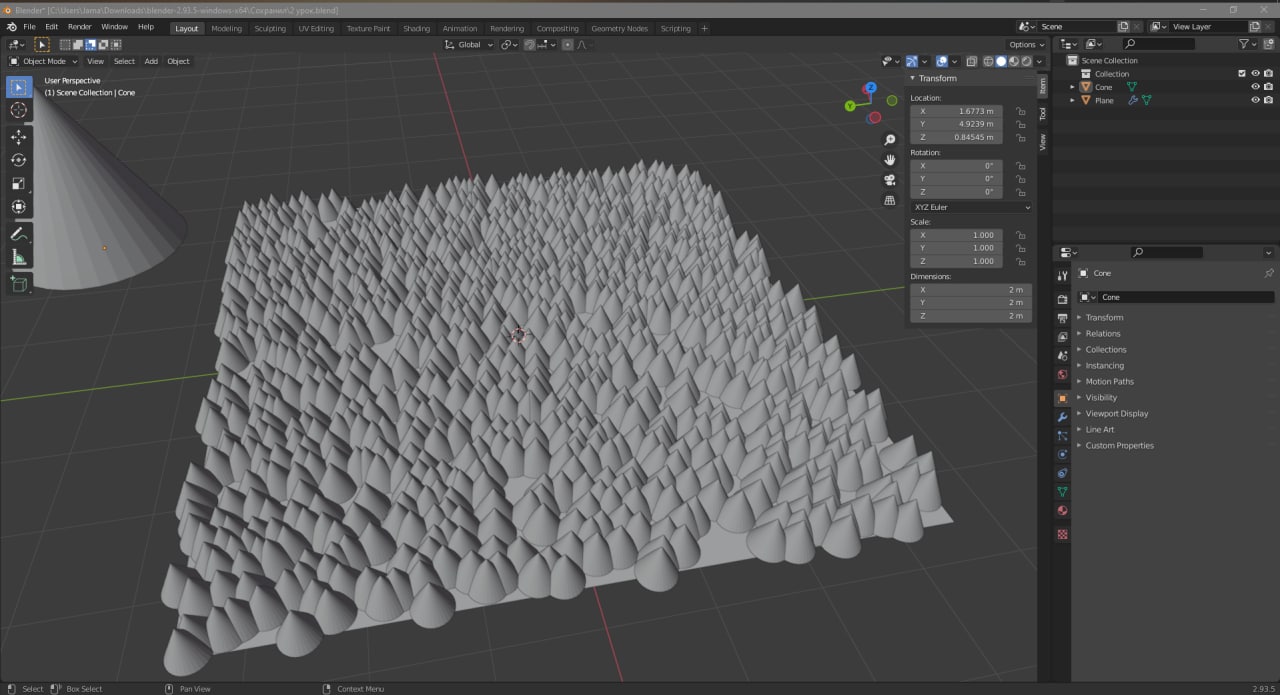1280x695 pixels.
Task: Uncheck the Collection exclude checkbox
Action: coord(1242,73)
